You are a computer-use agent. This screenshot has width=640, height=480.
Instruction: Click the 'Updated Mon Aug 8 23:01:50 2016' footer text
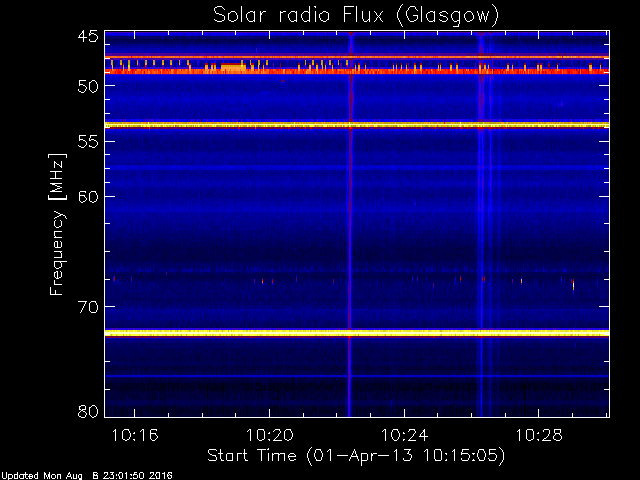[x=86, y=476]
